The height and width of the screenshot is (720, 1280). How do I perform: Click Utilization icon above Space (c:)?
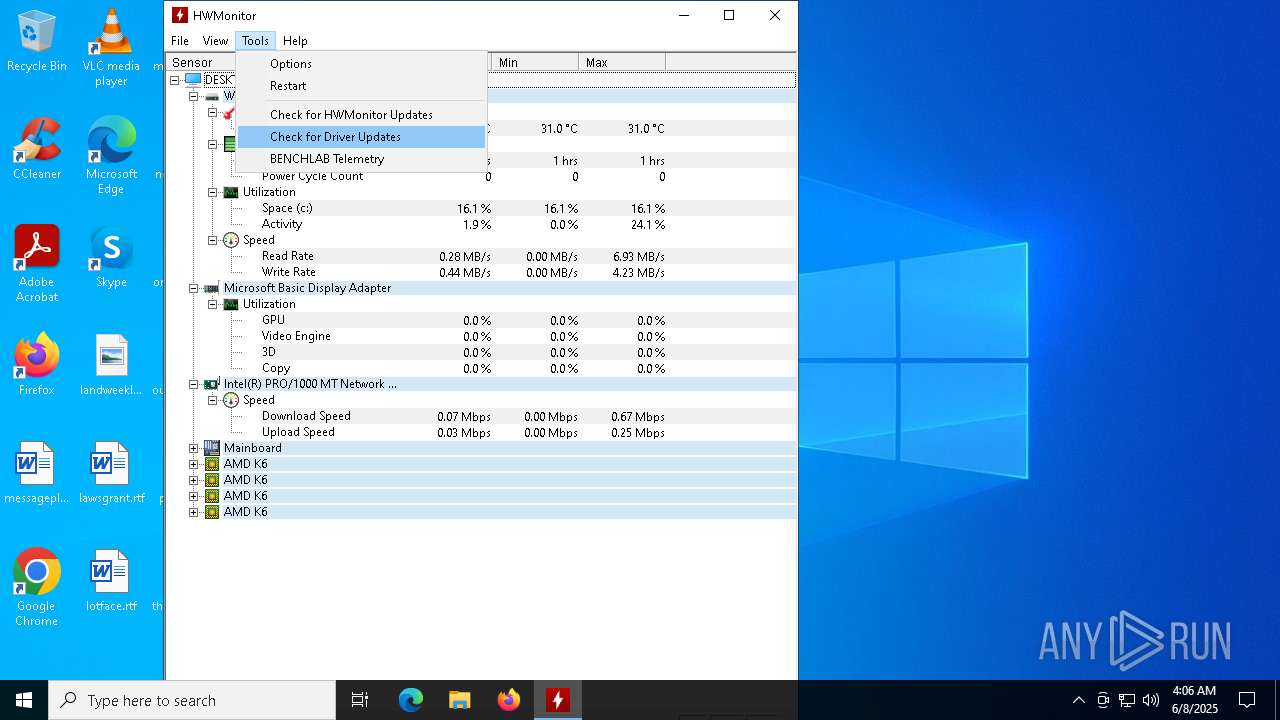tap(231, 192)
